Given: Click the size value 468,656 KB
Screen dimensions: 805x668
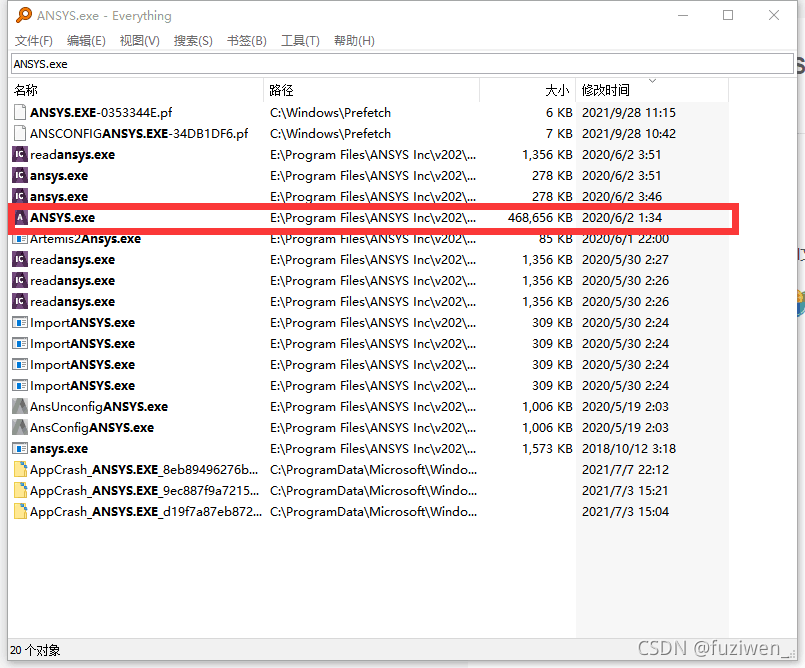Looking at the screenshot, I should point(540,217).
